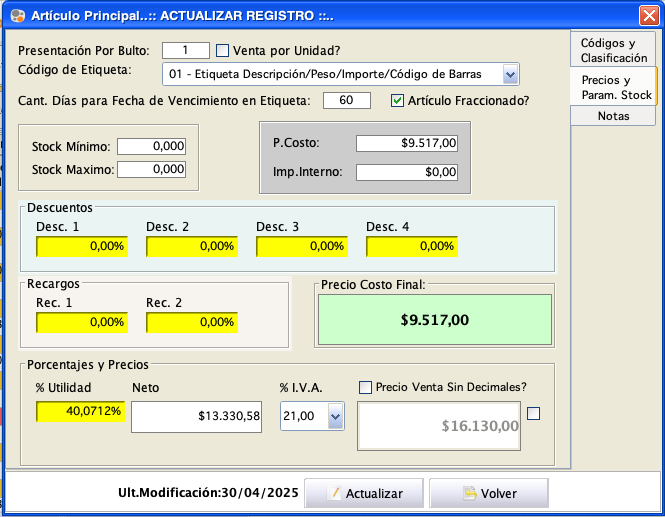Select the Precios y Param. Stock tab
This screenshot has height=517, width=665.
(614, 87)
